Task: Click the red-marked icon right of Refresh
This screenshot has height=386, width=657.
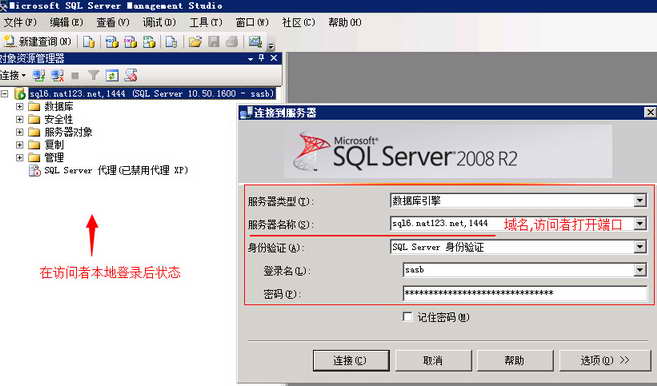Action: tap(130, 75)
